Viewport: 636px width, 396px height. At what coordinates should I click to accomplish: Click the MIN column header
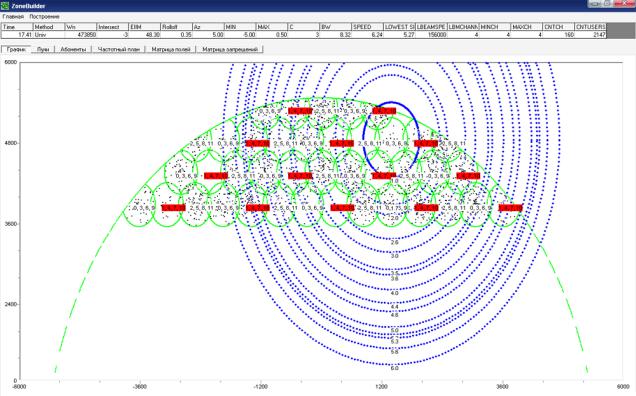240,27
